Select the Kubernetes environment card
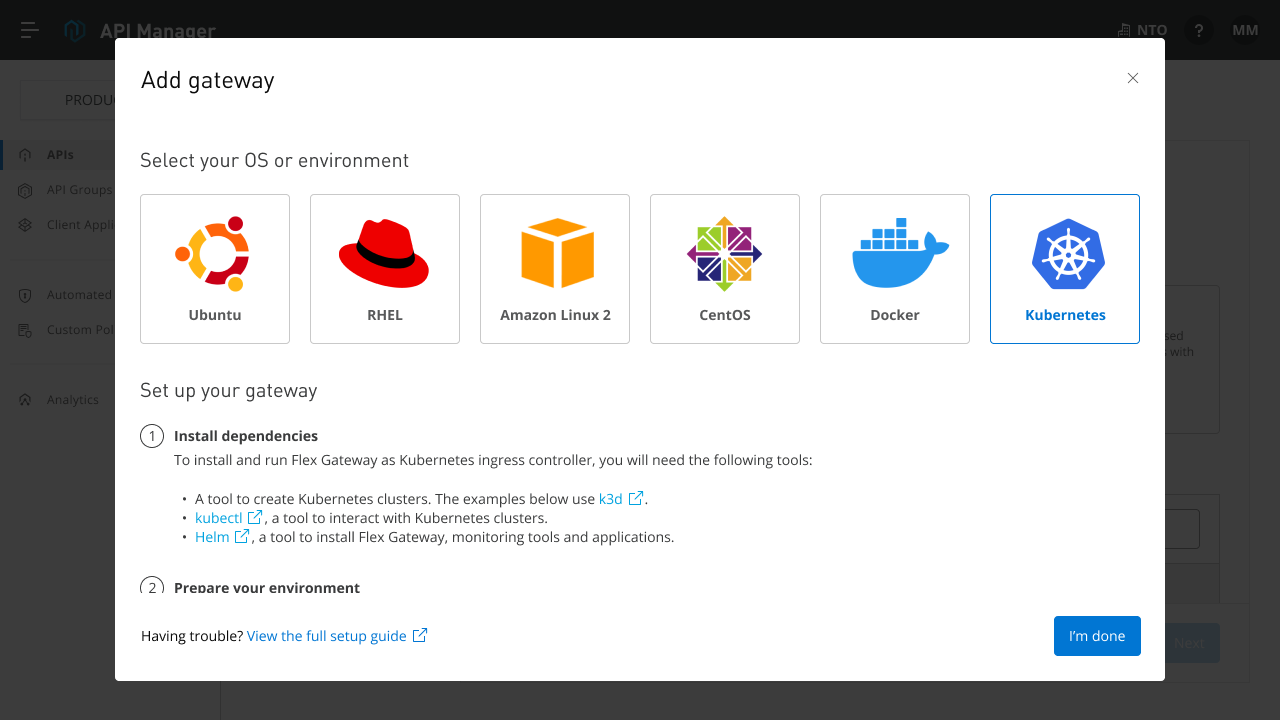1280x720 pixels. point(1065,269)
